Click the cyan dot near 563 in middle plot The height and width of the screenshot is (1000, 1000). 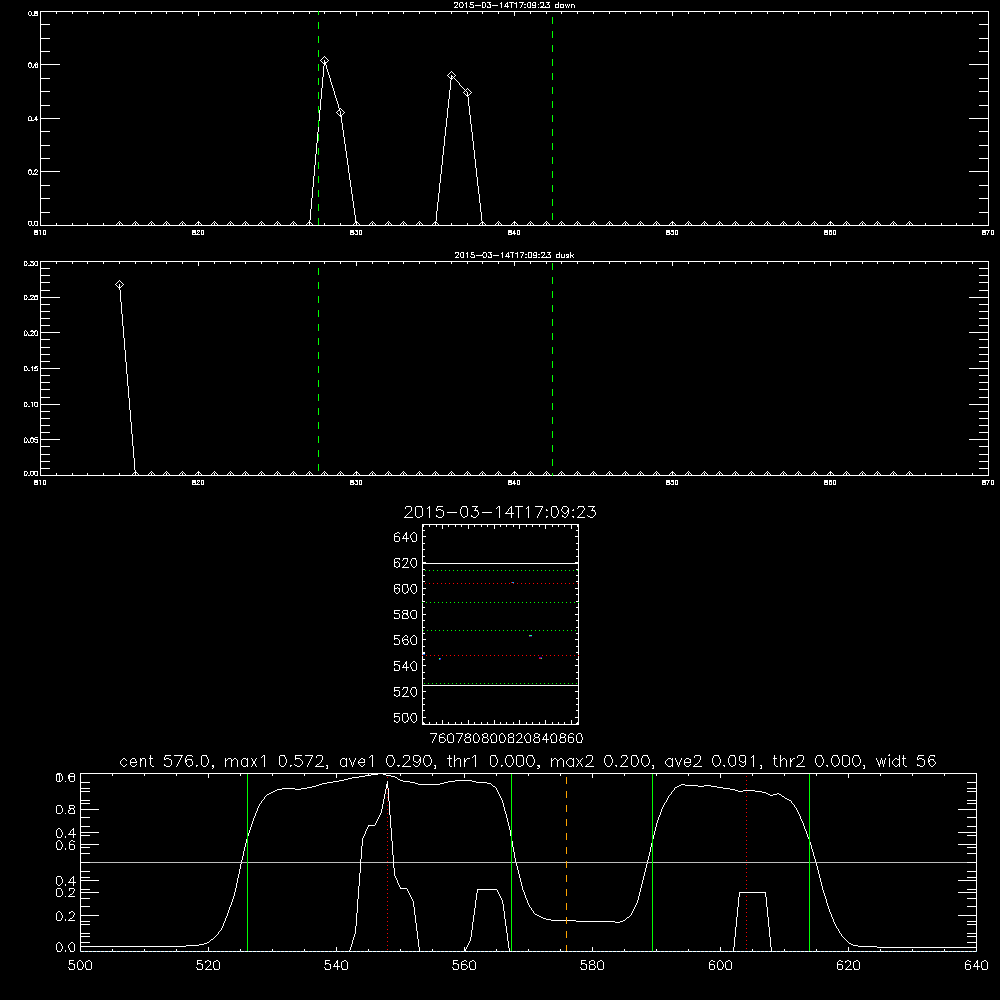tap(530, 636)
